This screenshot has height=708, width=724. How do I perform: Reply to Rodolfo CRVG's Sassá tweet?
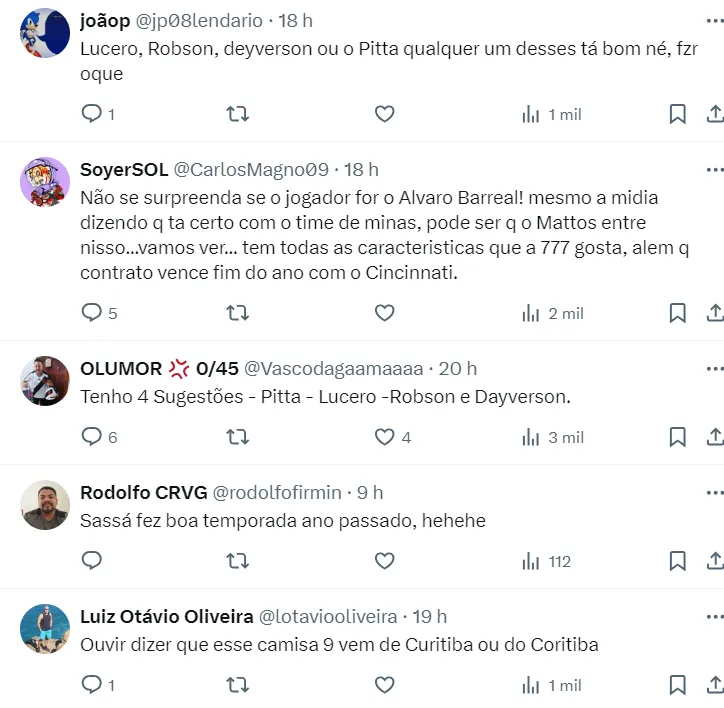coord(92,561)
